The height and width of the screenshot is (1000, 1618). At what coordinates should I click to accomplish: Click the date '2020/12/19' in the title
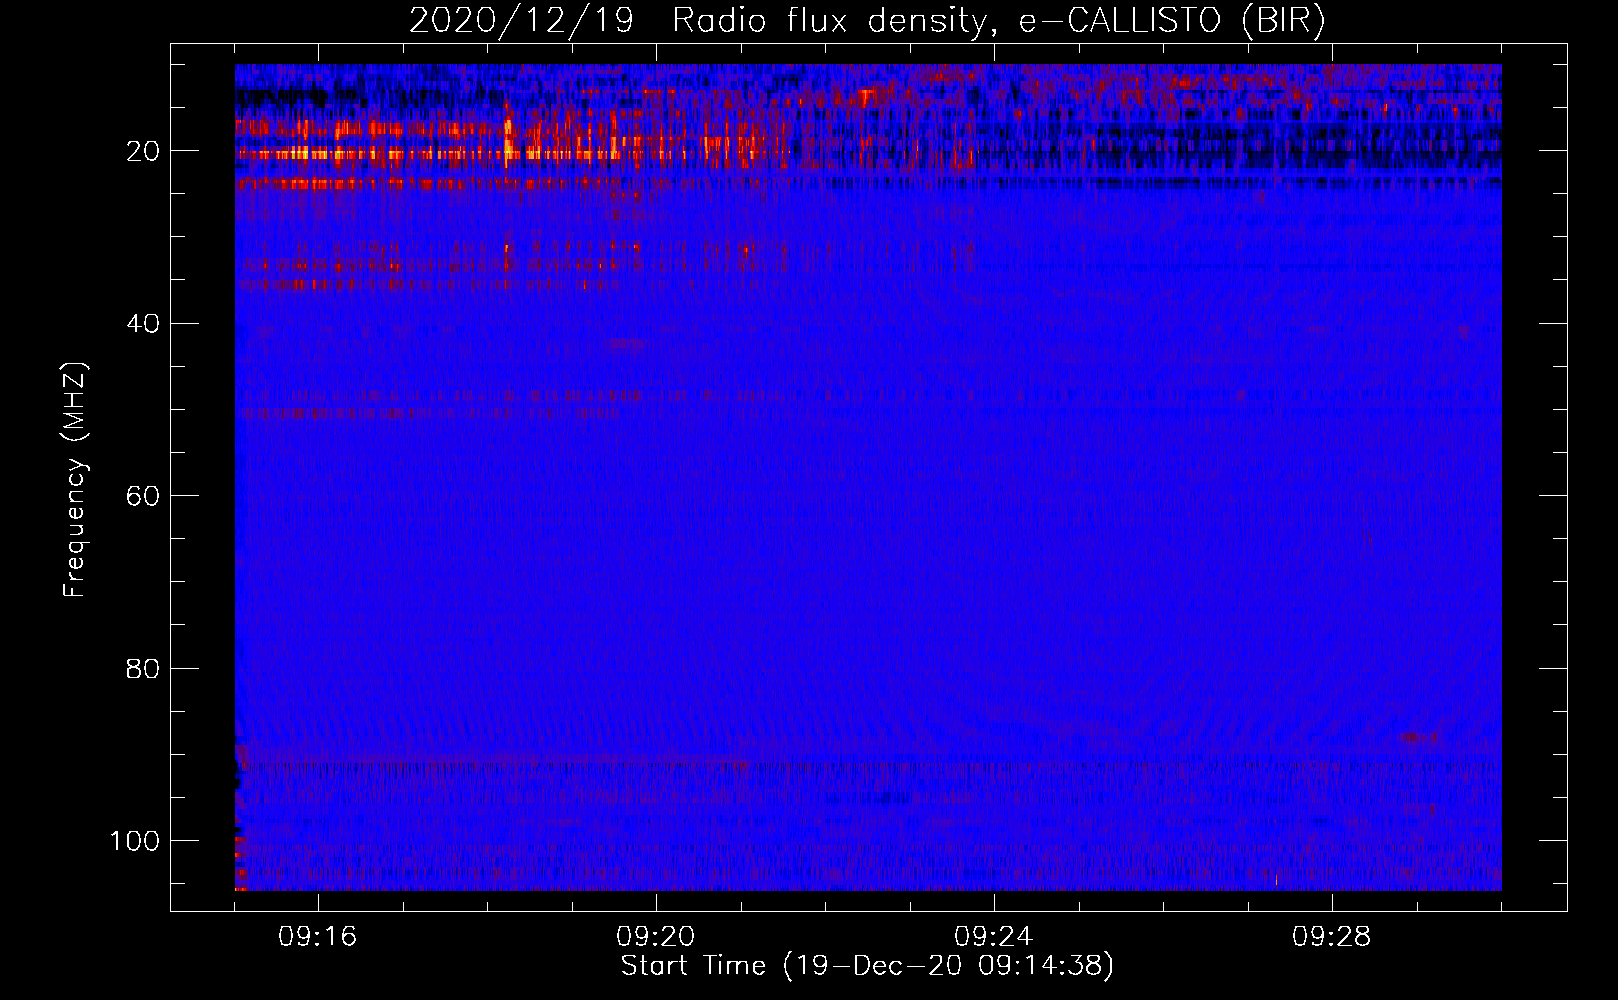click(521, 21)
